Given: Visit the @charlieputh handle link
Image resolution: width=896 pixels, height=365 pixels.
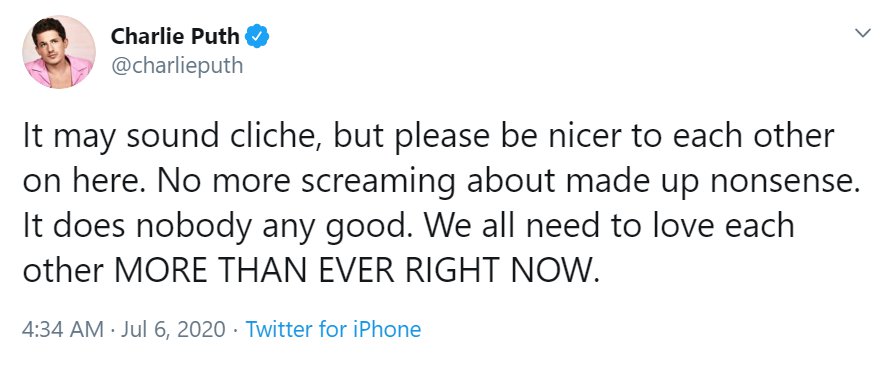Looking at the screenshot, I should tap(177, 66).
